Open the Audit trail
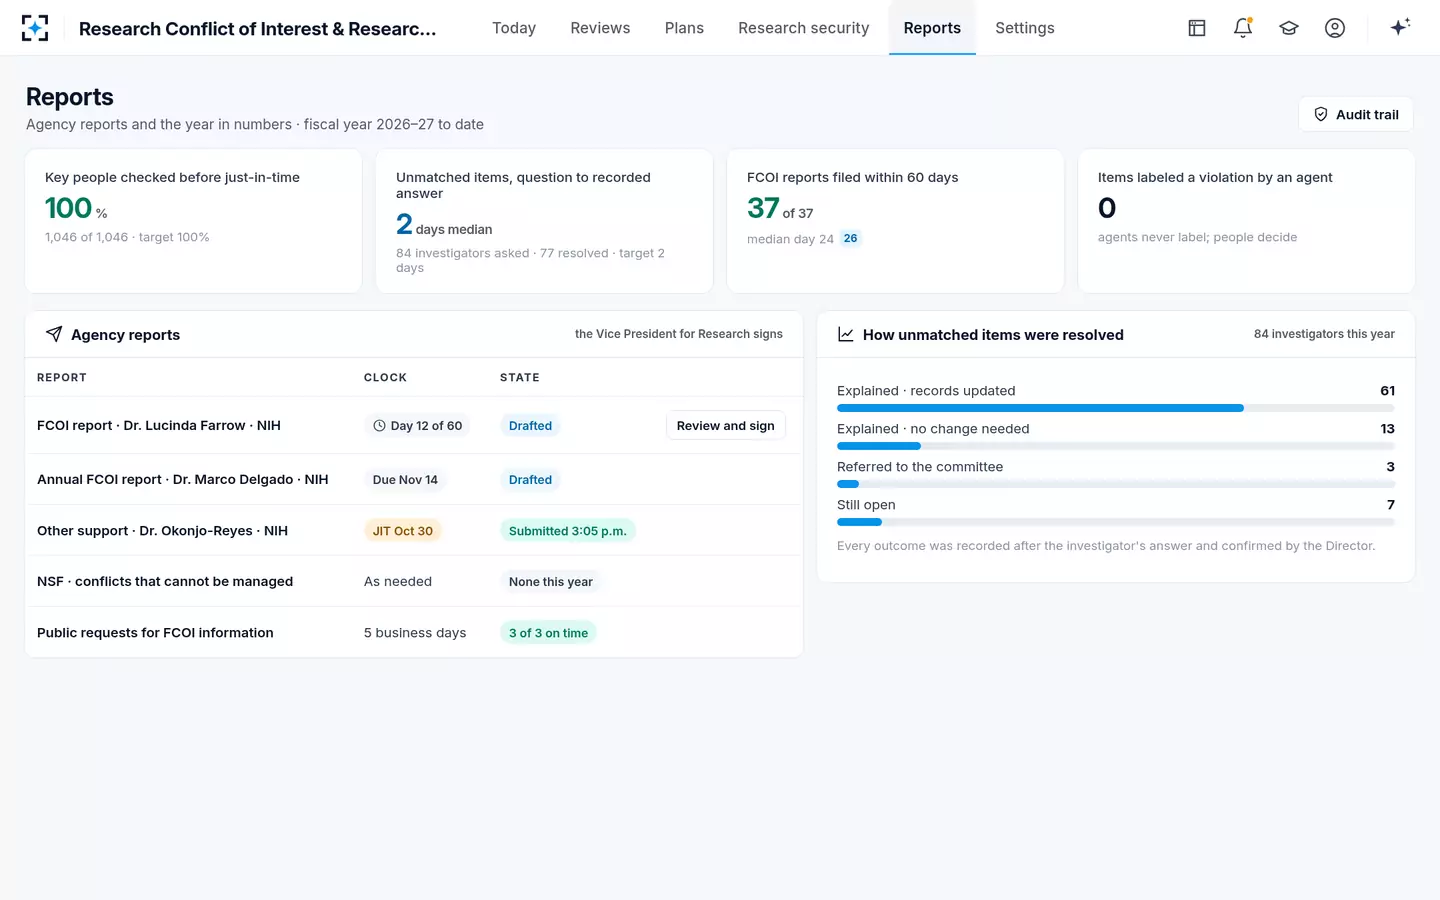This screenshot has height=900, width=1440. 1355,114
